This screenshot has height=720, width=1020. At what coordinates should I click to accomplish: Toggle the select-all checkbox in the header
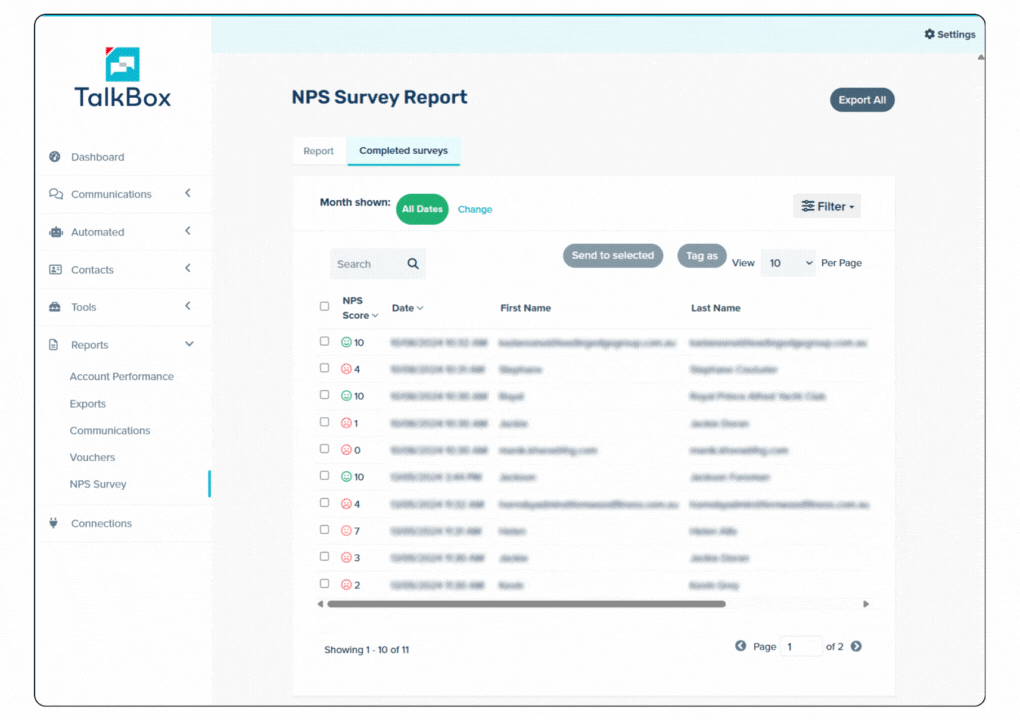tap(324, 307)
